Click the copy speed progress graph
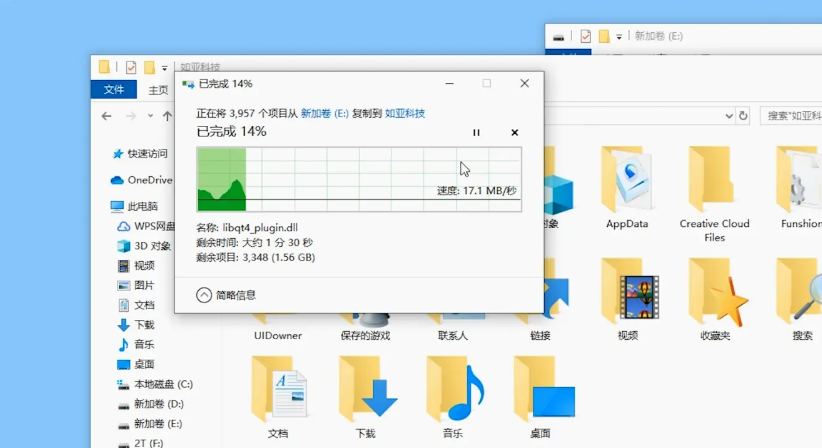This screenshot has height=448, width=822. pos(359,179)
